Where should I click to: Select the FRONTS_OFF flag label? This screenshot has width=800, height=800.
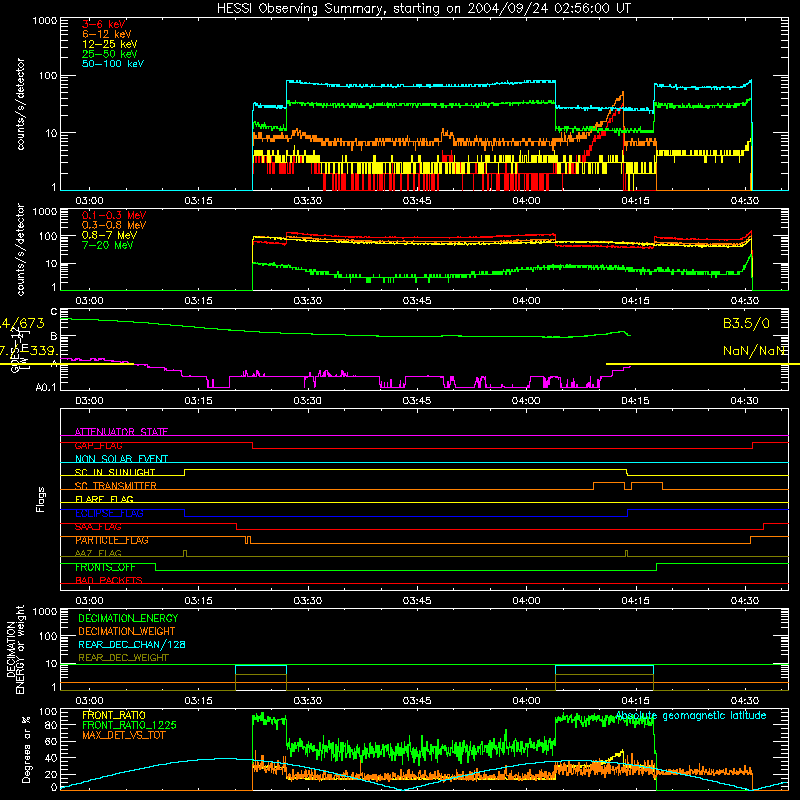105,567
